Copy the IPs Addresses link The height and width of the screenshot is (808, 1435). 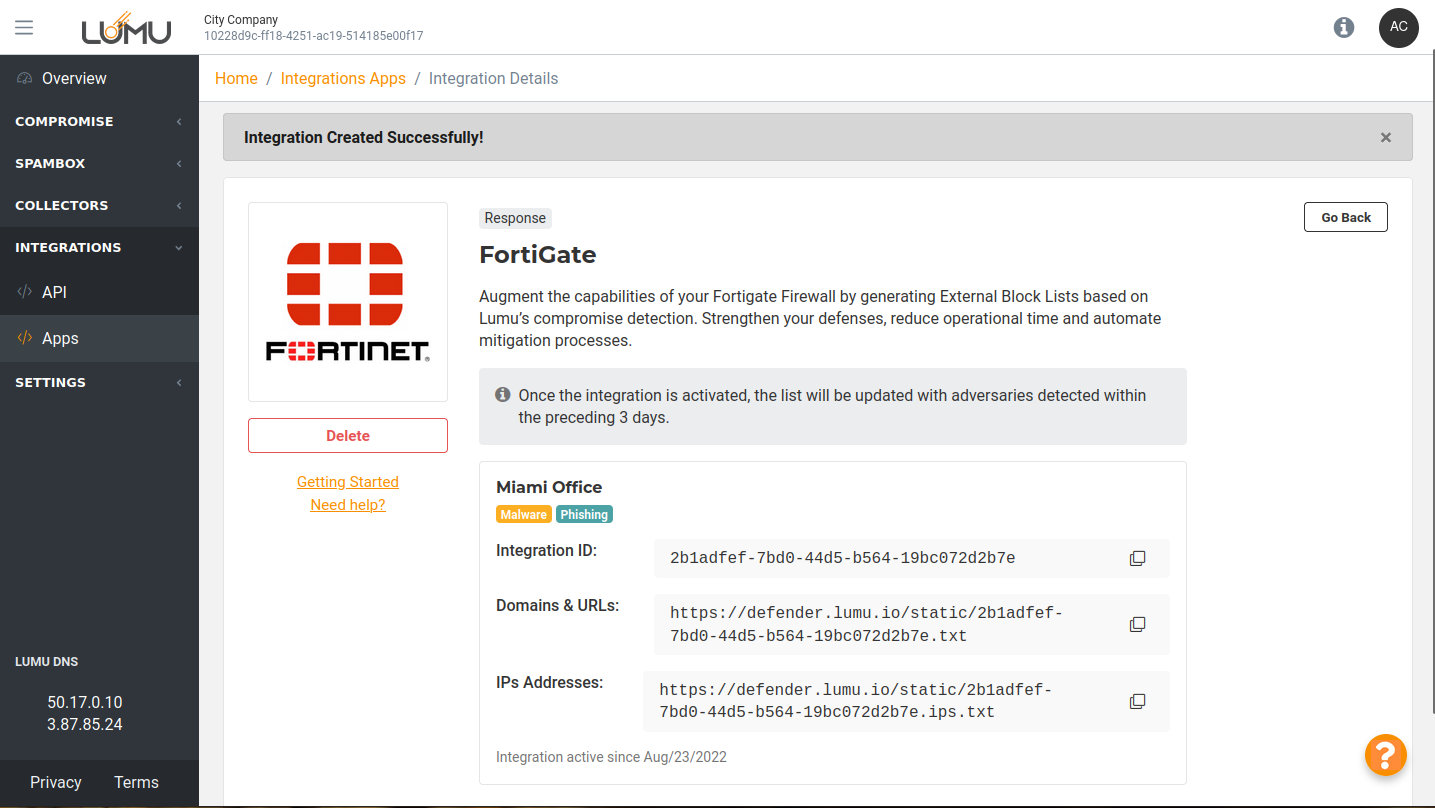pos(1137,701)
